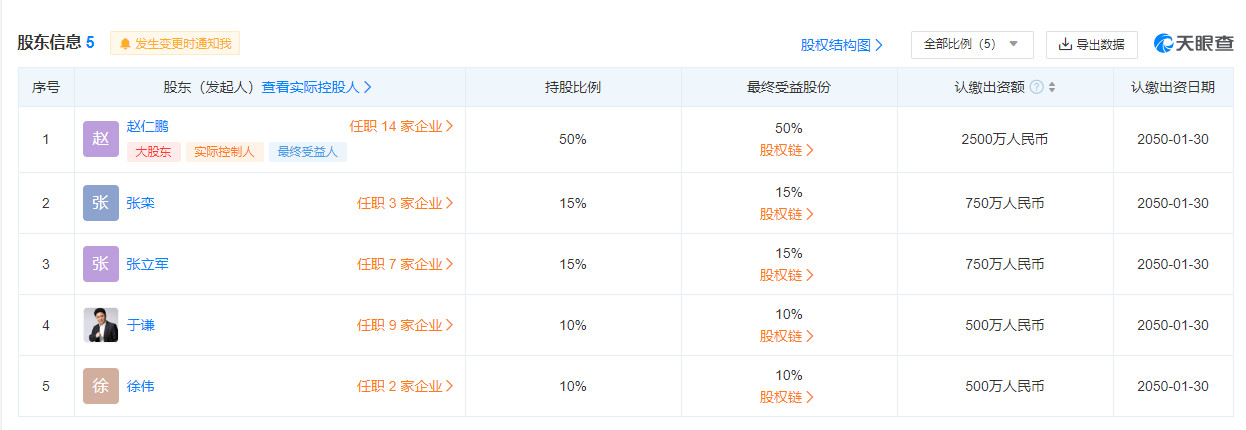The height and width of the screenshot is (430, 1246).
Task: Click the help icon beside 认缴出资额
Action: (x=1037, y=87)
